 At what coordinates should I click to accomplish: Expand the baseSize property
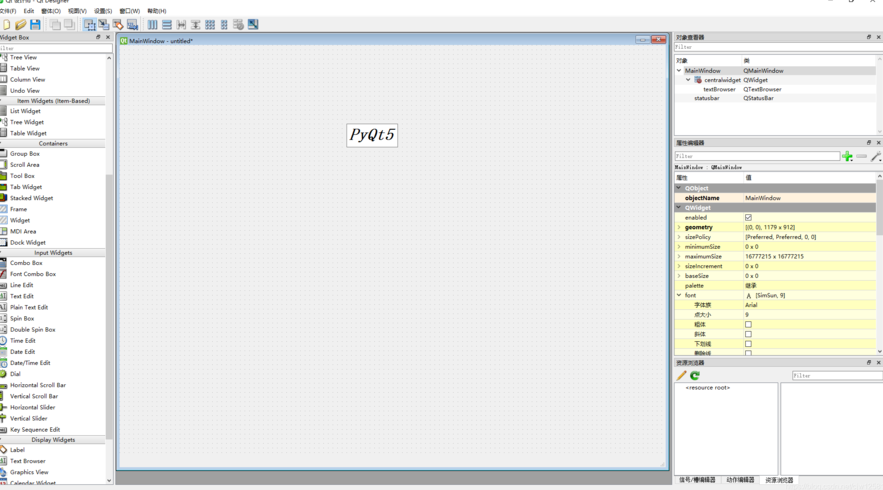pos(679,275)
